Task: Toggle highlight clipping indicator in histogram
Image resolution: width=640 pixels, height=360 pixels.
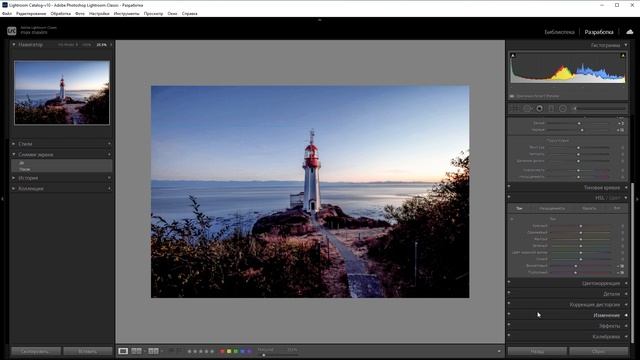Action: click(x=623, y=55)
